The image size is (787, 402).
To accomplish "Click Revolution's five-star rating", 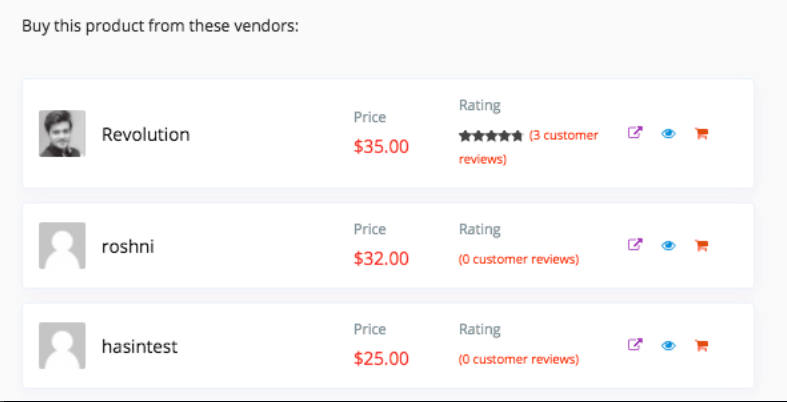I will (491, 136).
